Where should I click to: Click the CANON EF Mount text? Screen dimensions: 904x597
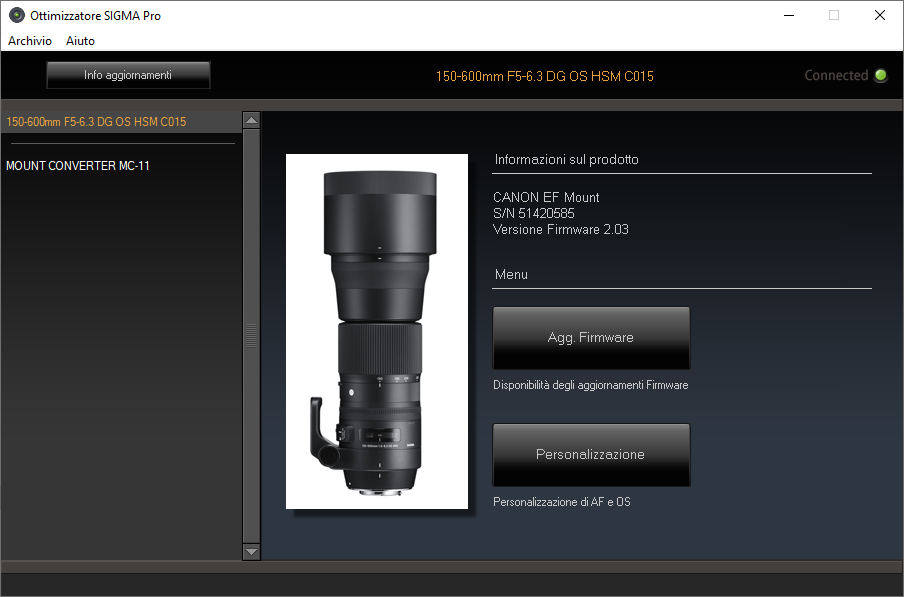tap(546, 197)
